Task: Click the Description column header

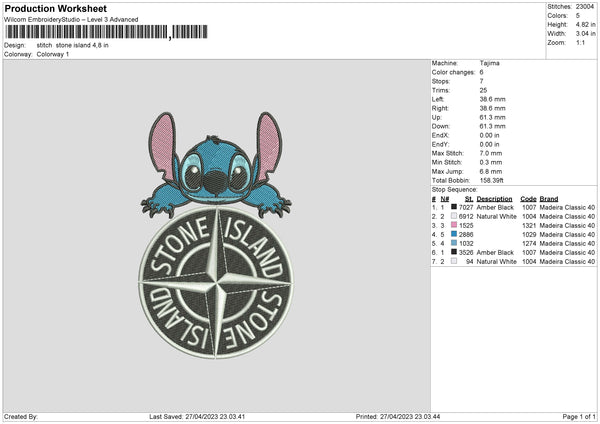Action: 494,199
